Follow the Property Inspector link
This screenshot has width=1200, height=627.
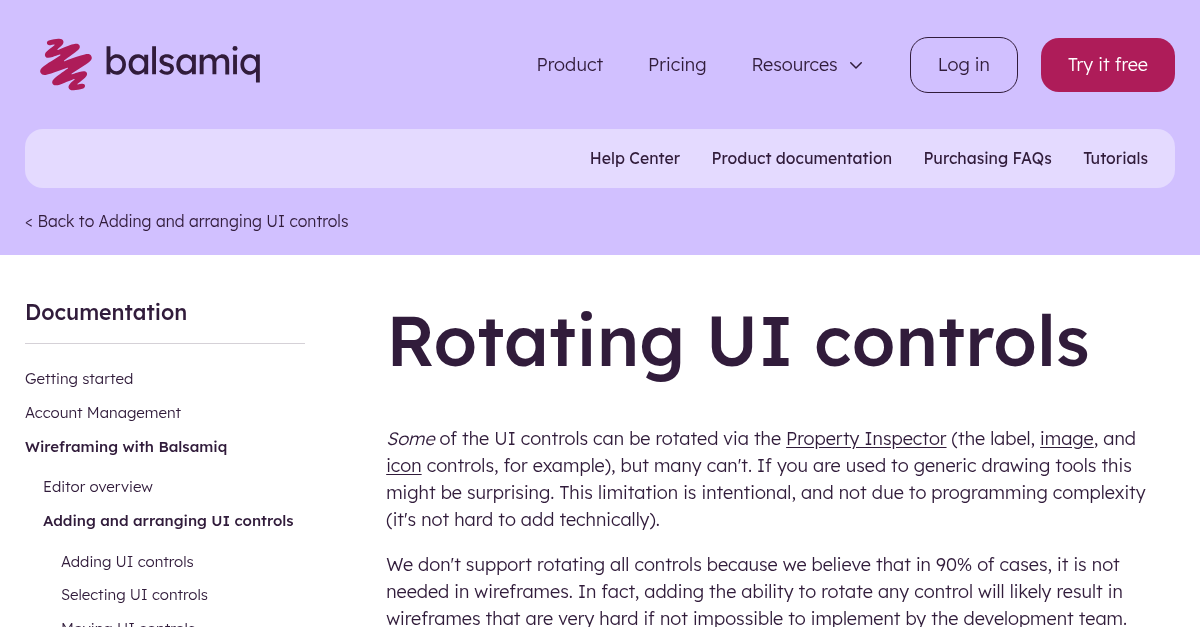pyautogui.click(x=866, y=438)
